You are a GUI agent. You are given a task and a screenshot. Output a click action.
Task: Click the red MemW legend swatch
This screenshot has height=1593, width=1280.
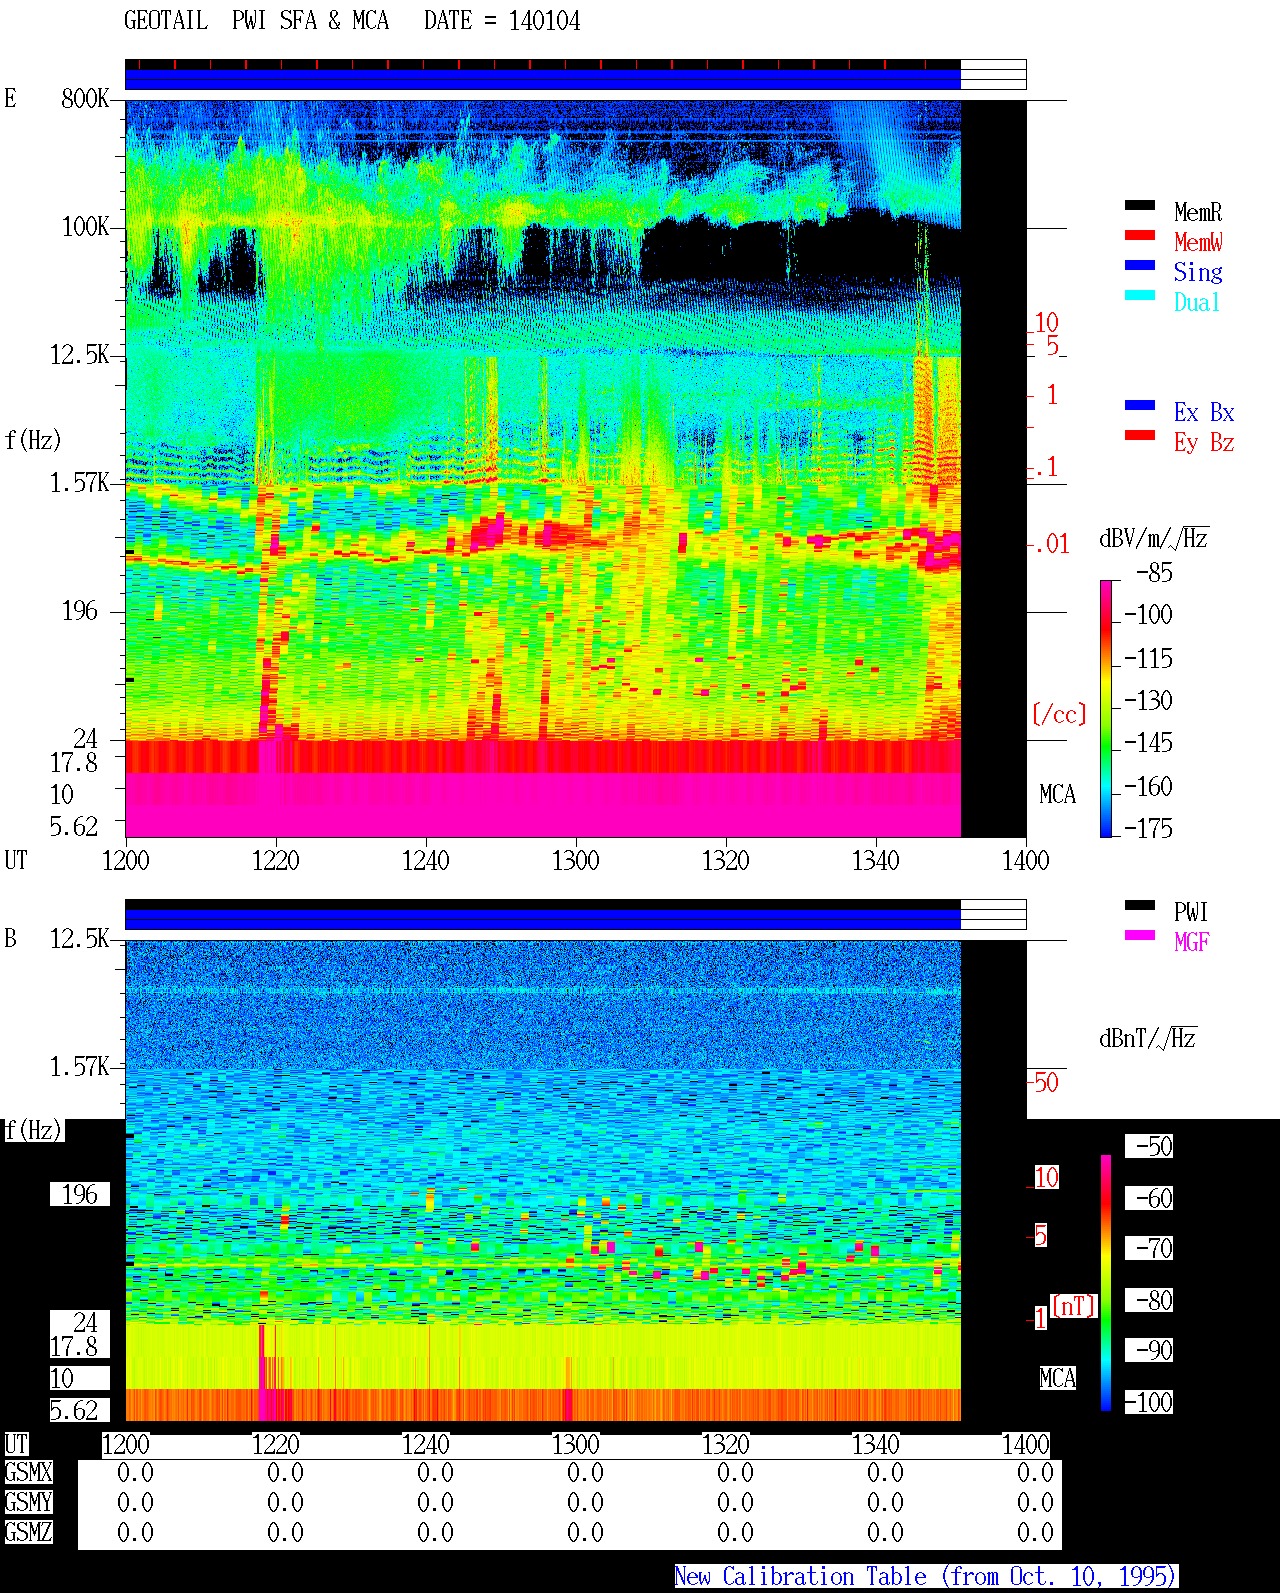(1140, 236)
